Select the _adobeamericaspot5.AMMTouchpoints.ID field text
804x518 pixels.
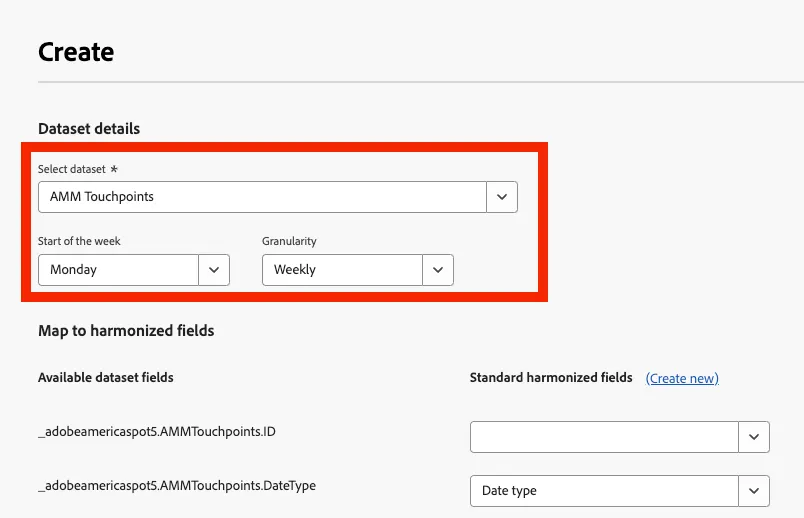(157, 432)
